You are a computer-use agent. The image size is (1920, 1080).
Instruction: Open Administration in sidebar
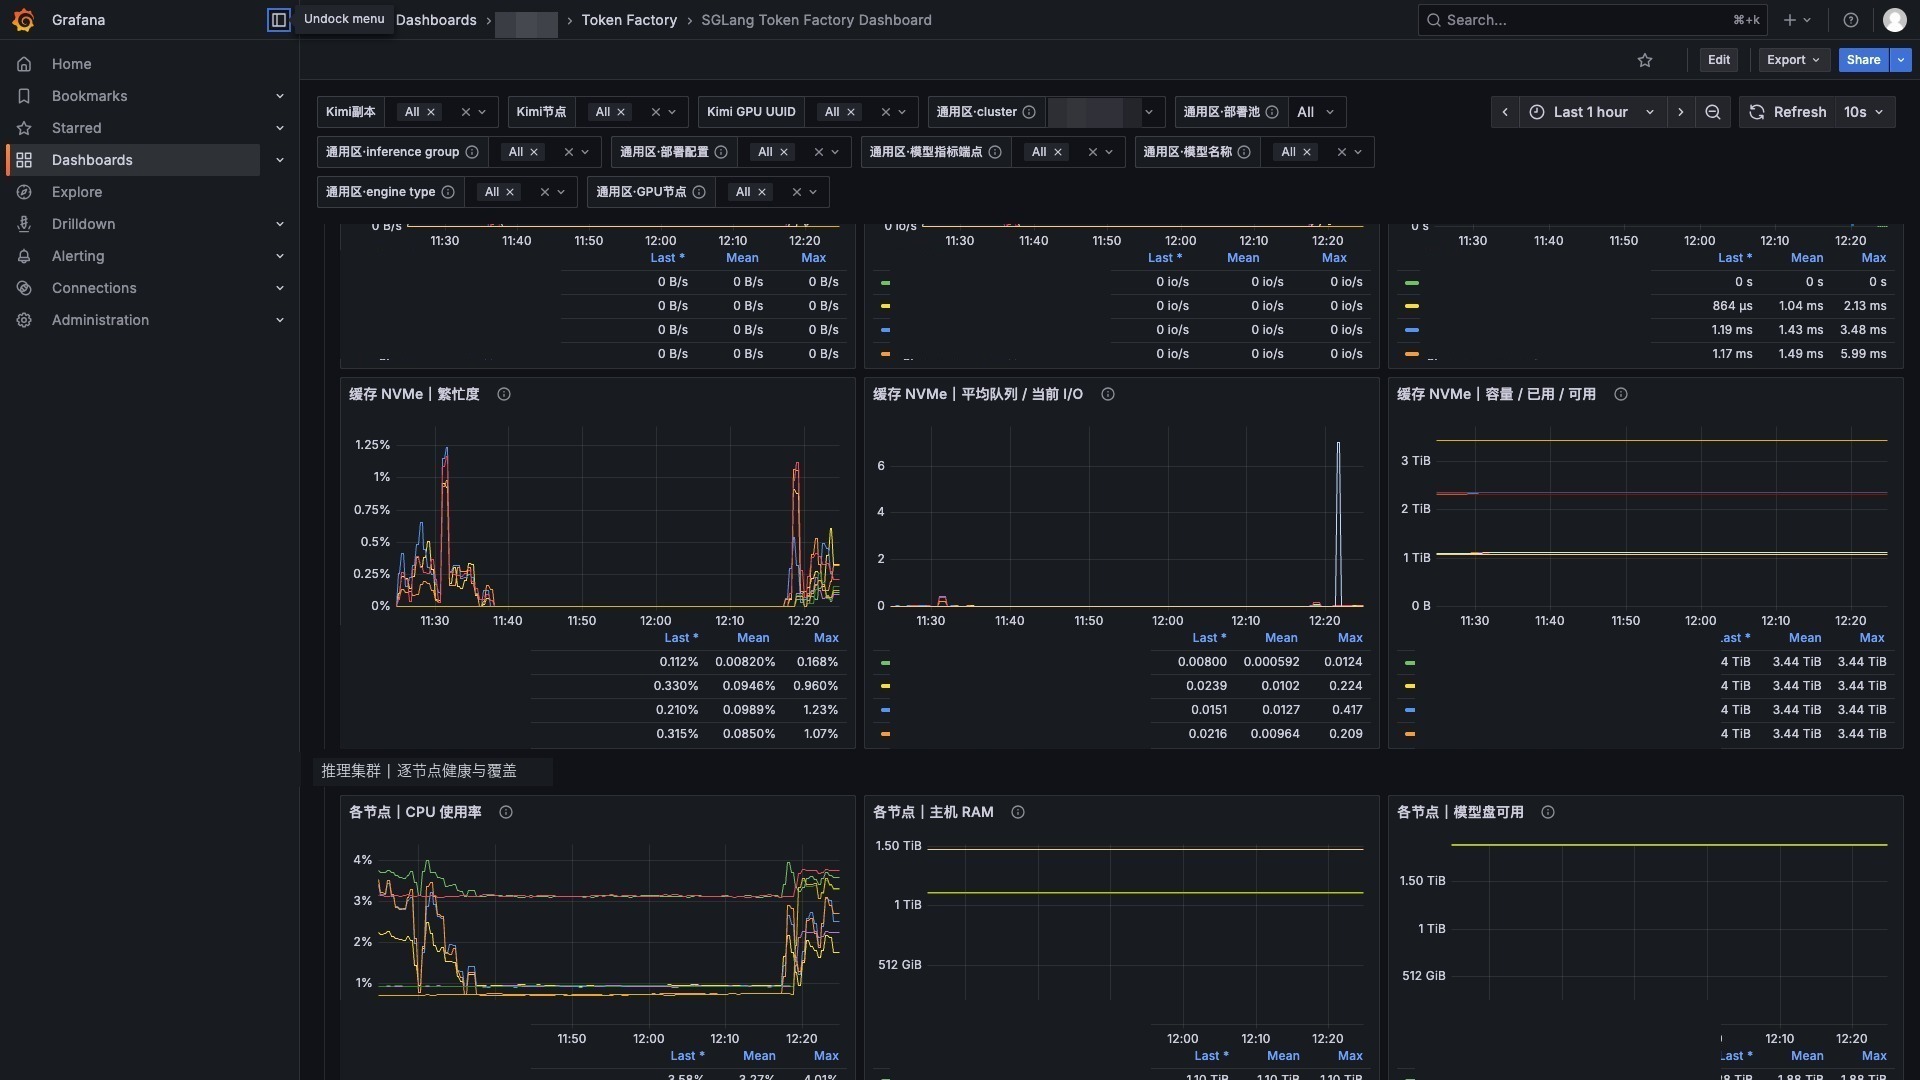pyautogui.click(x=100, y=320)
